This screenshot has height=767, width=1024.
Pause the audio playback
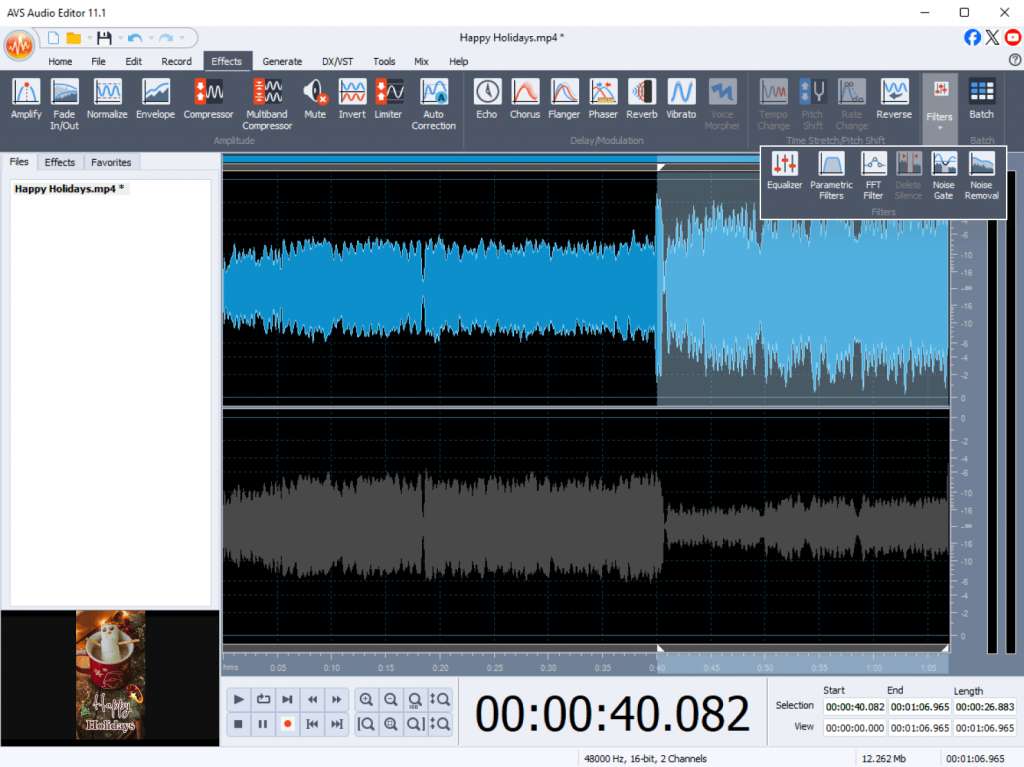click(263, 724)
